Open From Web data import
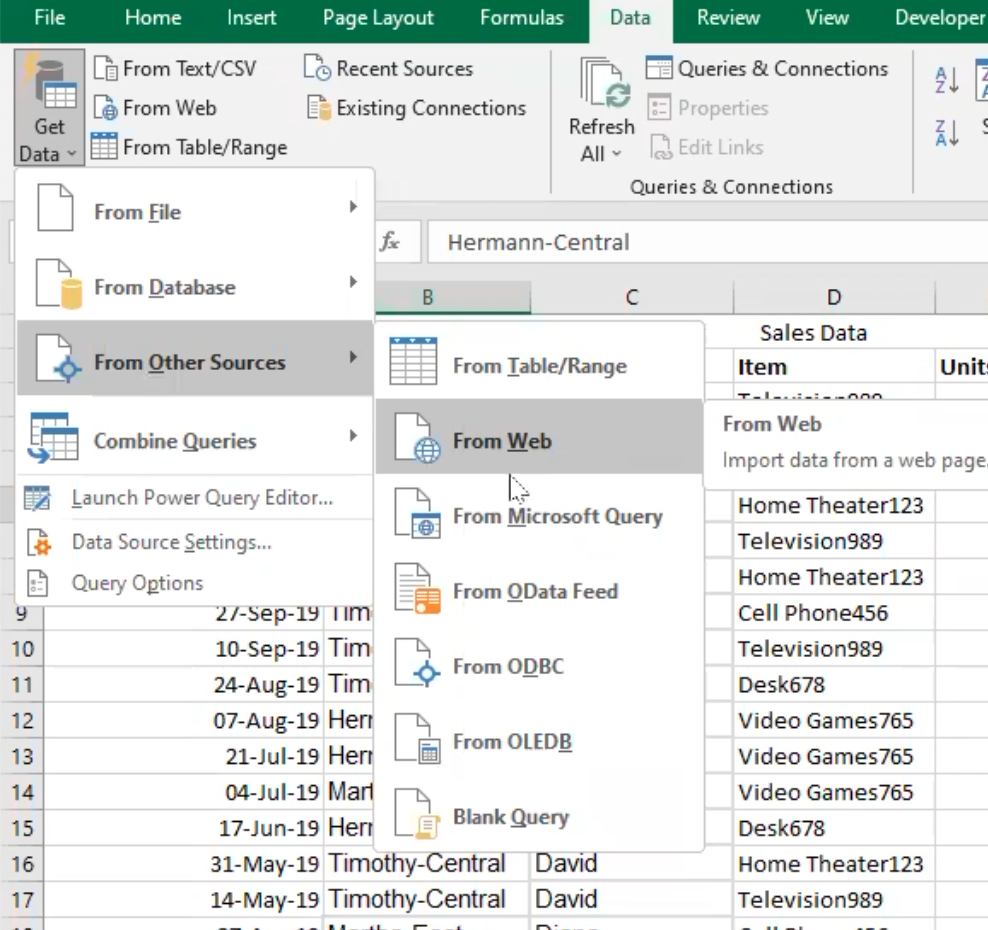 pyautogui.click(x=502, y=440)
